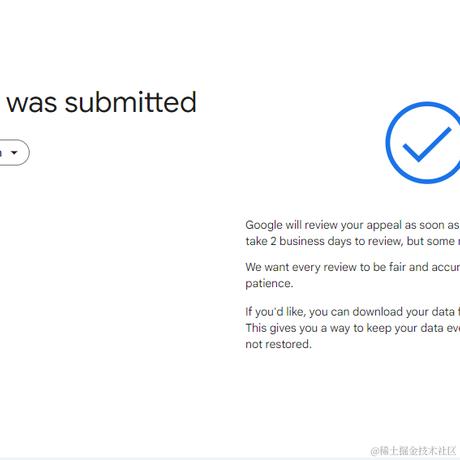Click the 'not restored.' text

(278, 344)
